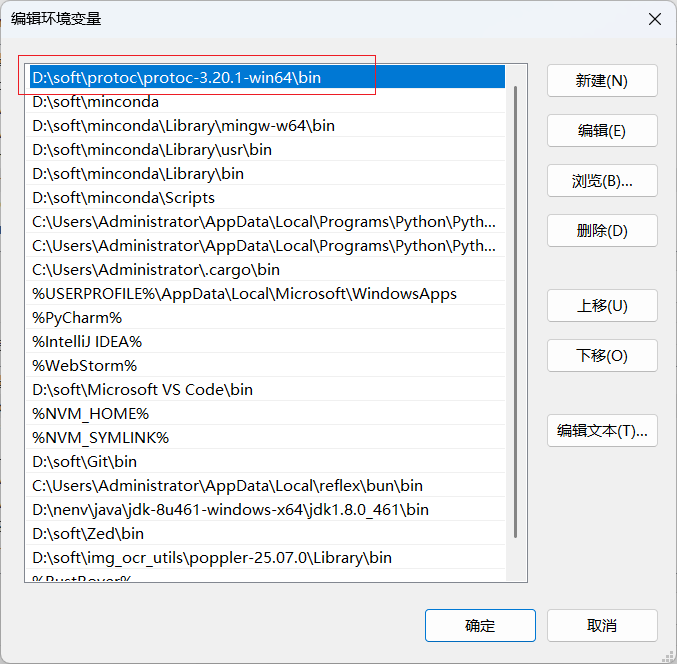This screenshot has width=677, height=664.
Task: Select the D:\soft\minconda entry
Action: tap(96, 102)
